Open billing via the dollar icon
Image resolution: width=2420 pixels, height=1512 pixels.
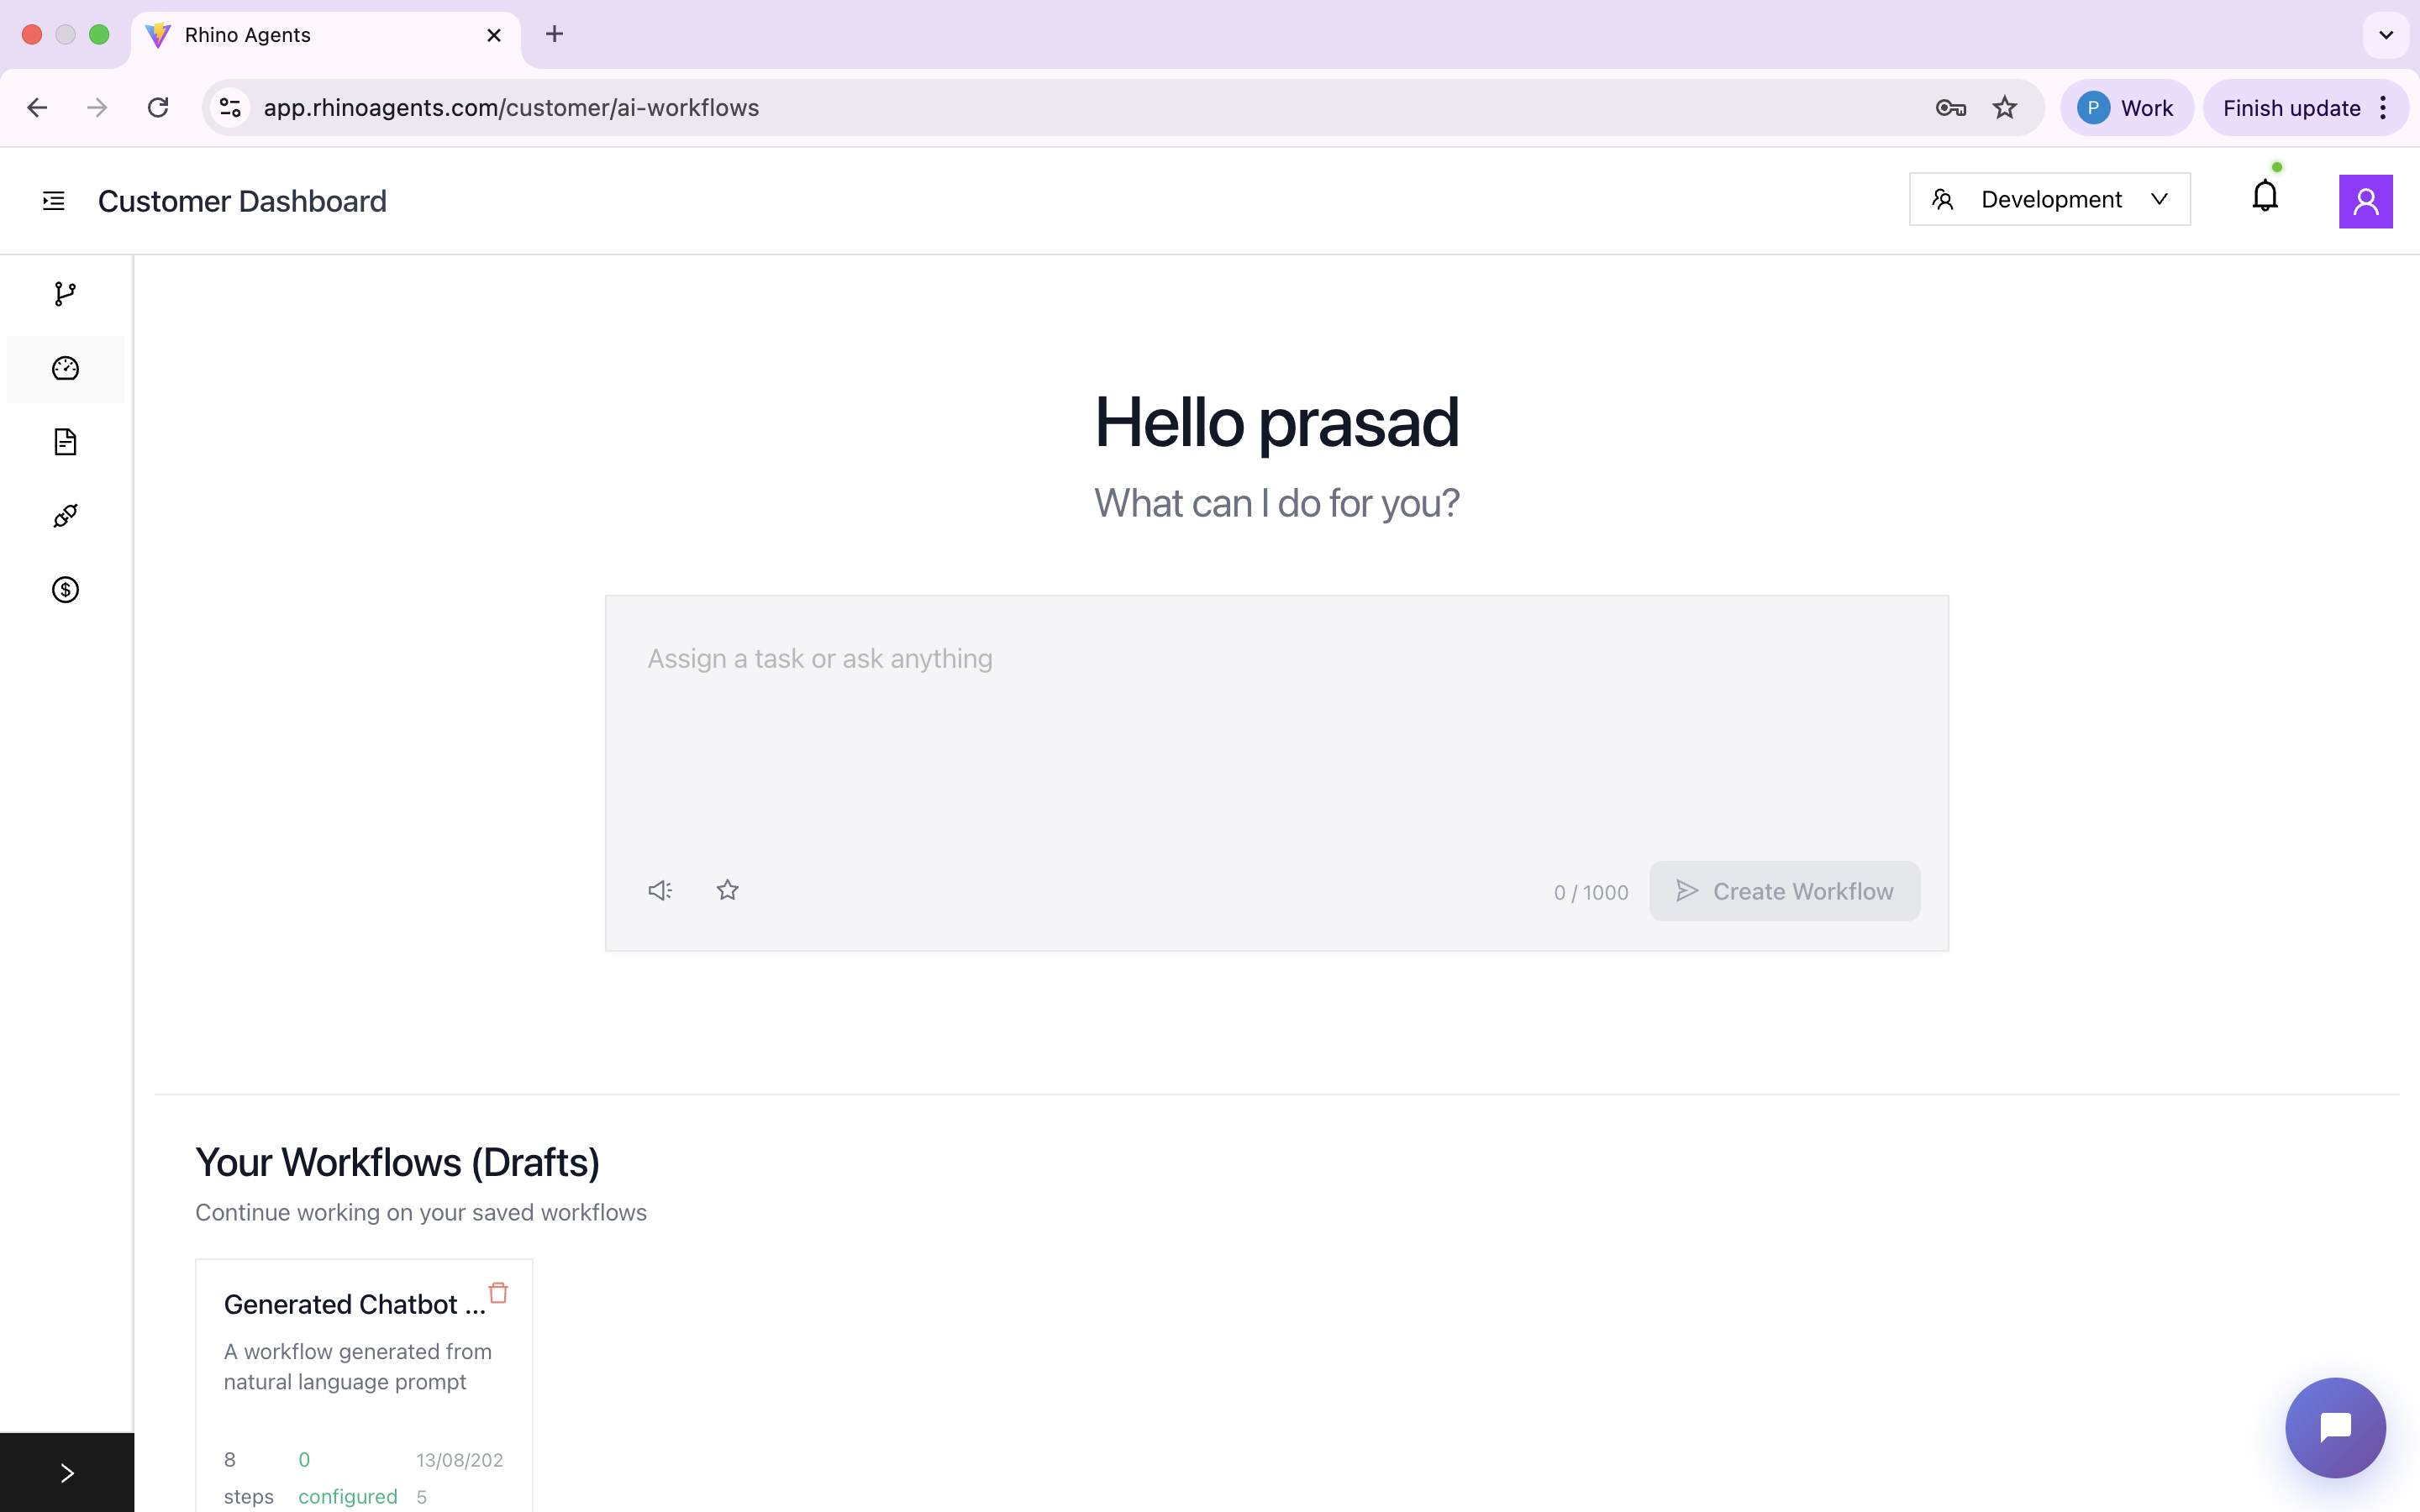pos(64,589)
